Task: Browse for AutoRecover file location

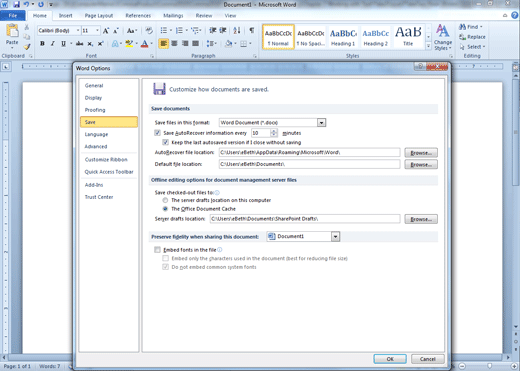Action: (421, 153)
